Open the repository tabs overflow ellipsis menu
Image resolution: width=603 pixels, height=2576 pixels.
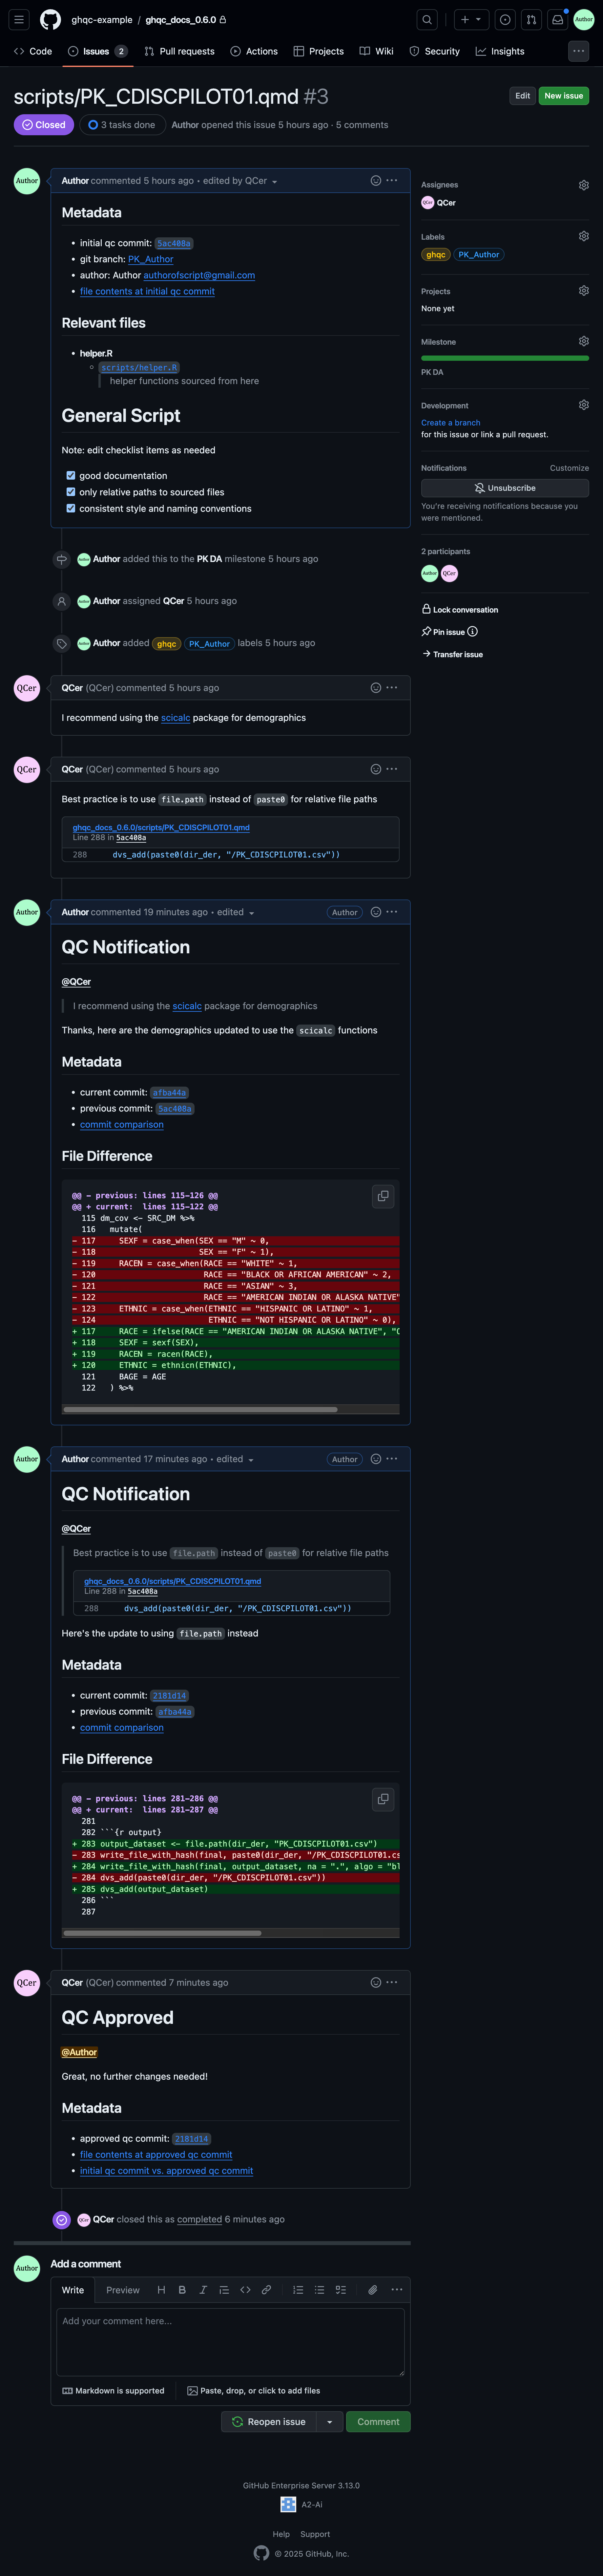point(578,51)
